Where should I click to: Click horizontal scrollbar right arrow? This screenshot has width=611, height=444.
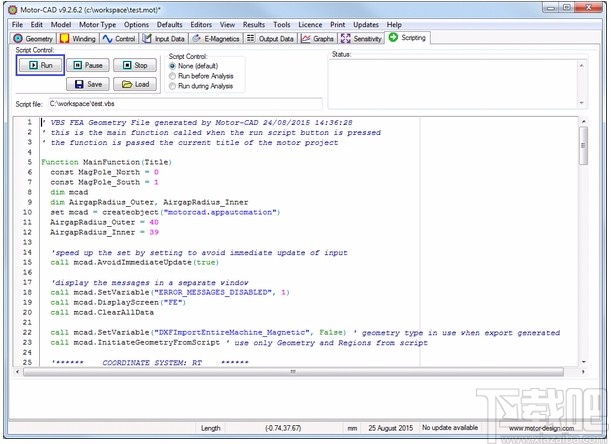(x=583, y=371)
